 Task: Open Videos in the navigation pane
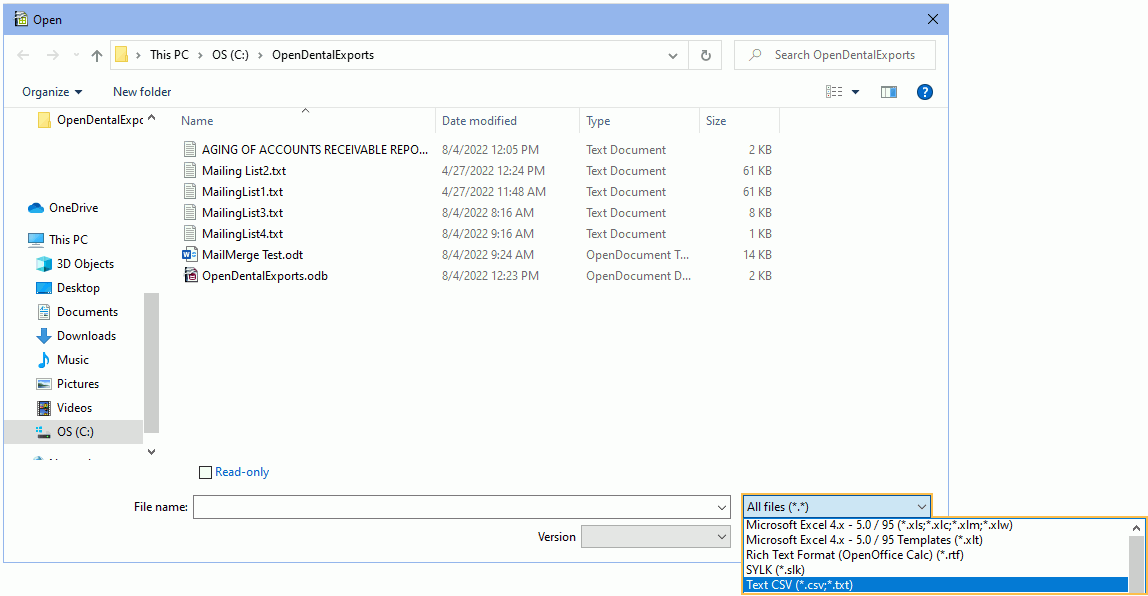[x=65, y=408]
